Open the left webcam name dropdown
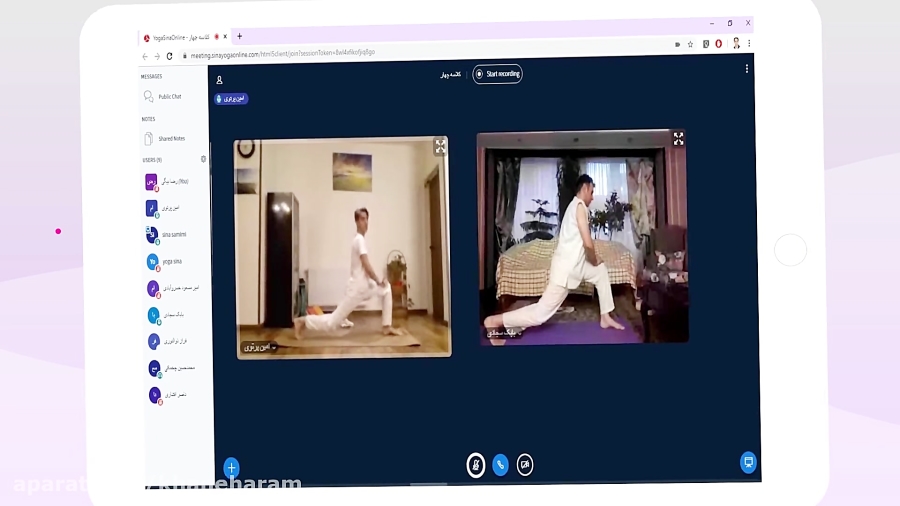Screen dimensions: 900x506 click(259, 348)
